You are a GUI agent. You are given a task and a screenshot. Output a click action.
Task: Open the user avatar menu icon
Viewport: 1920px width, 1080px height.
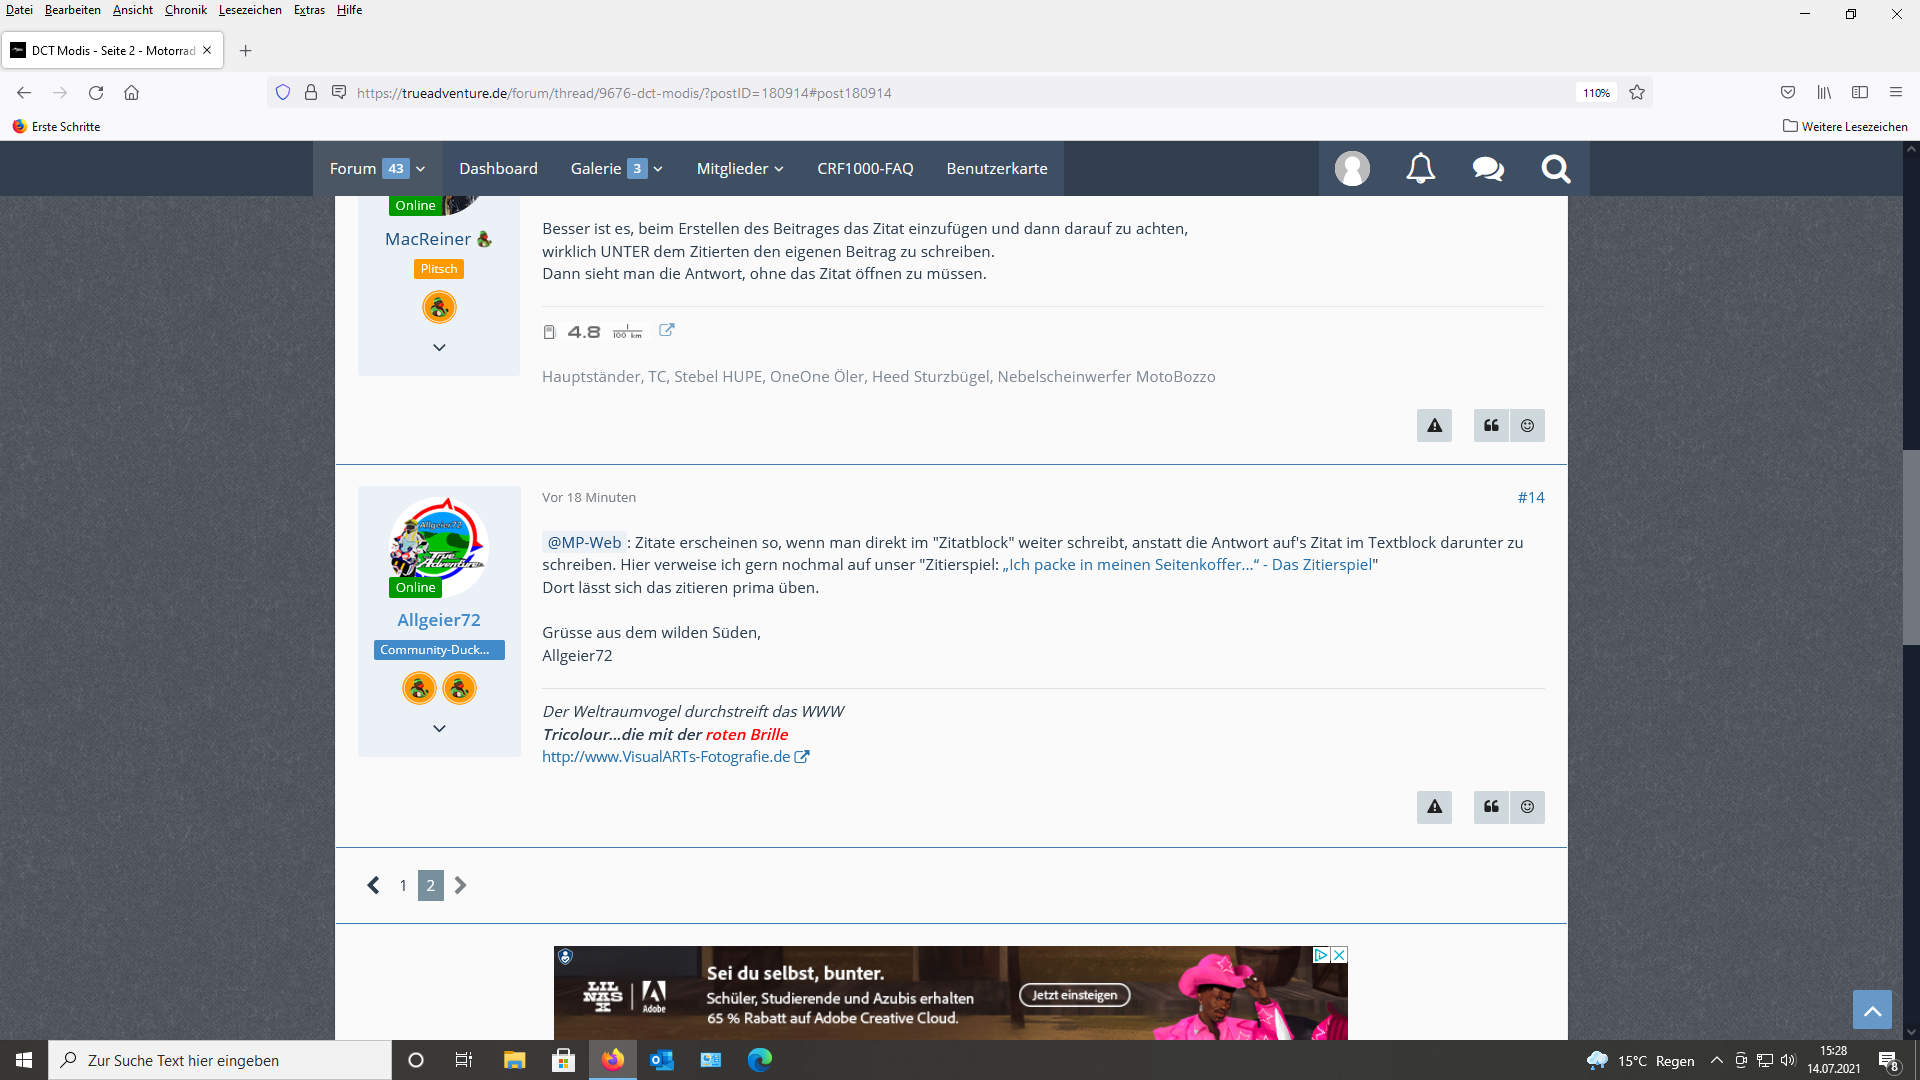(1352, 168)
